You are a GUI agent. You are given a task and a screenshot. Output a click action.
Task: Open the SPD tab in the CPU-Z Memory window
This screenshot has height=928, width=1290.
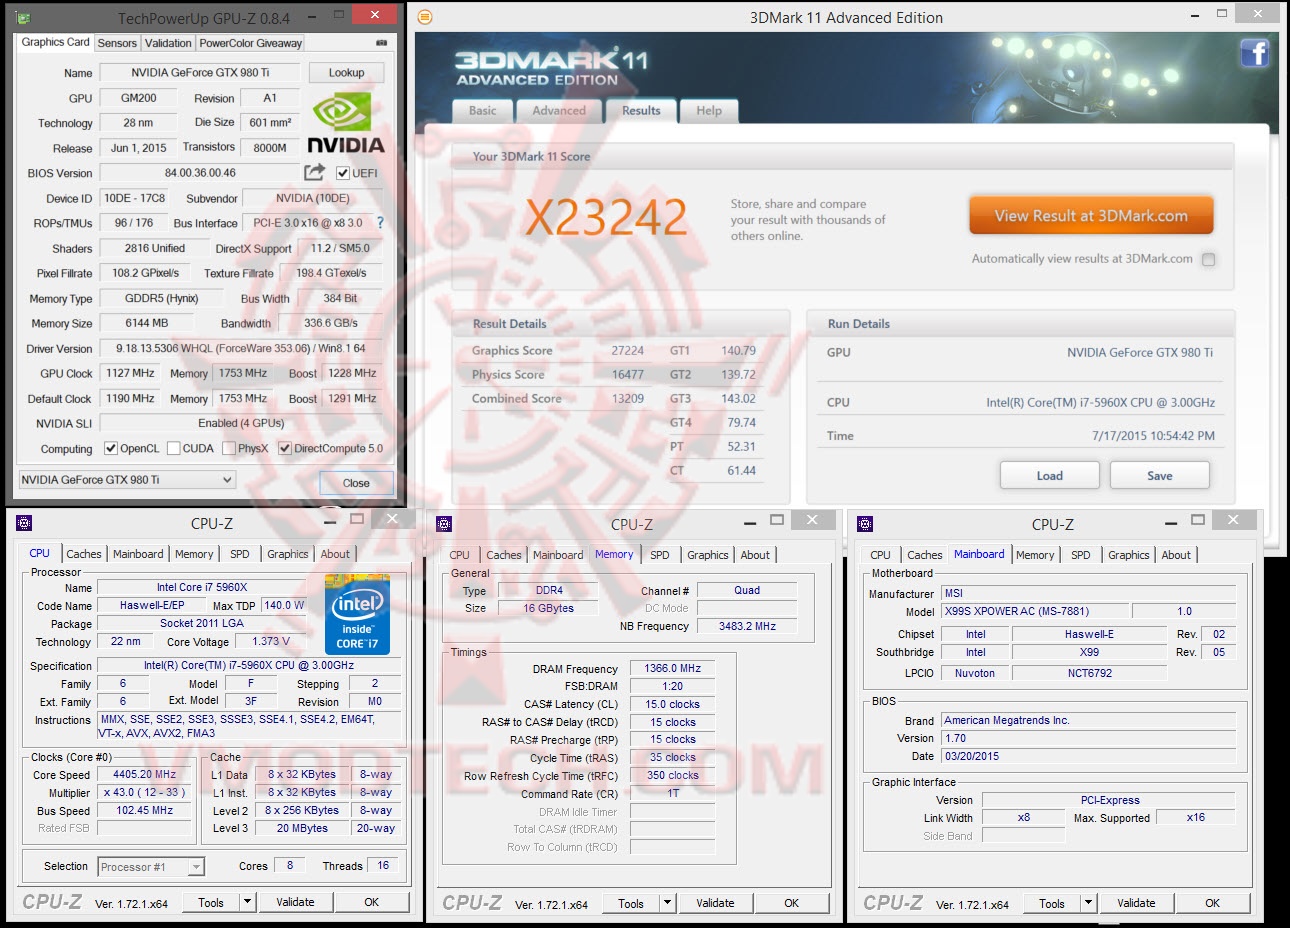[660, 555]
